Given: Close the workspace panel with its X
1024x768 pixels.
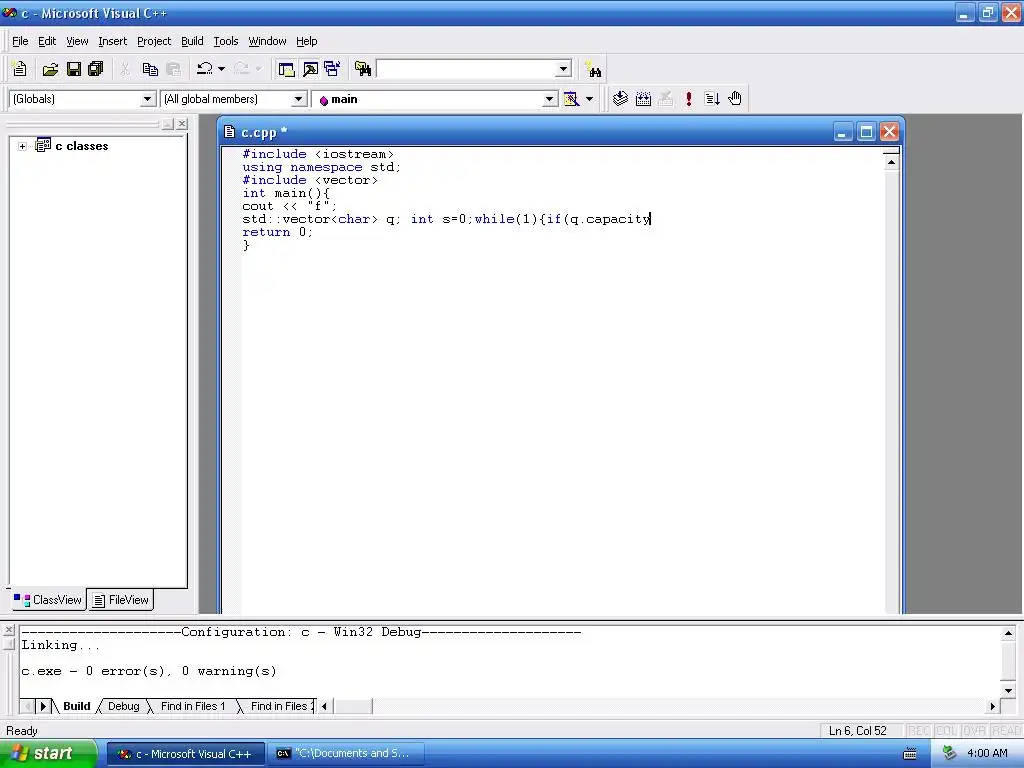Looking at the screenshot, I should tap(182, 123).
